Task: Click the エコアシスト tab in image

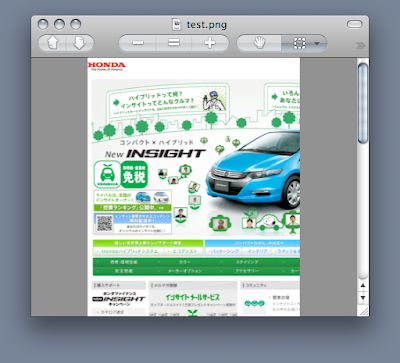Action: (184, 251)
